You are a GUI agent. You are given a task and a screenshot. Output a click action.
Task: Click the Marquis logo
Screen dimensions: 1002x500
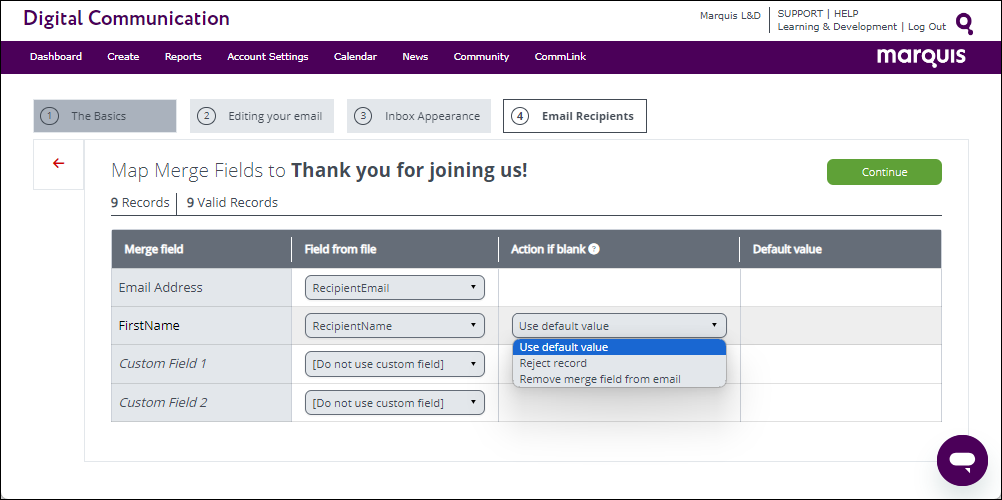coord(921,57)
